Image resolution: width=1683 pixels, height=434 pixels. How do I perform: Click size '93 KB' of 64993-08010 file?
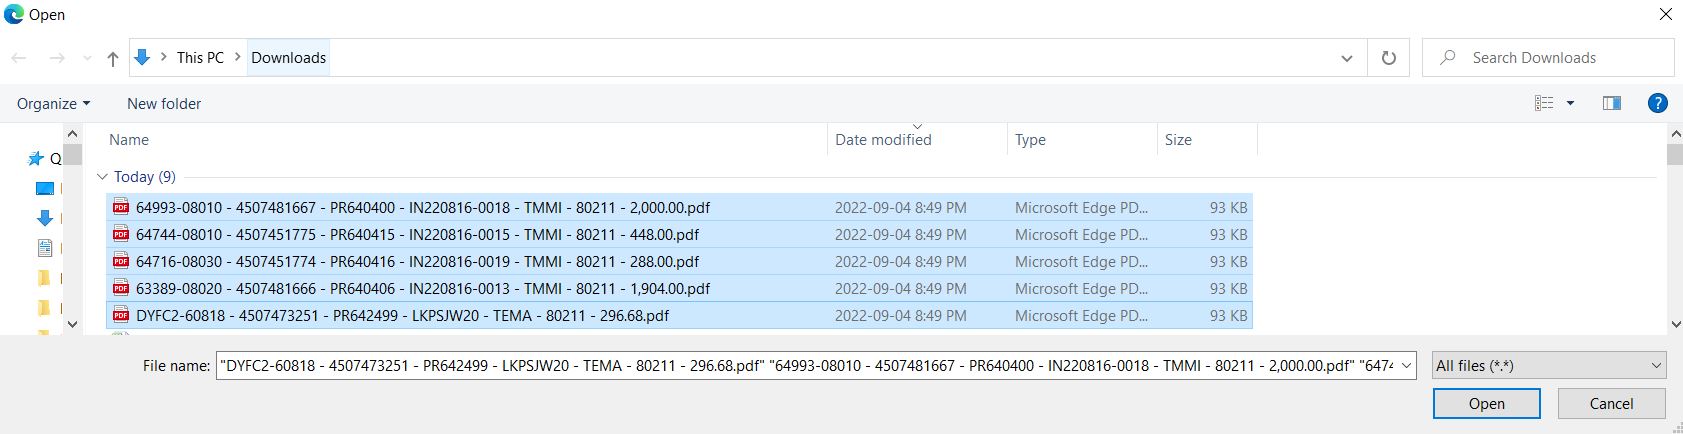(x=1228, y=208)
